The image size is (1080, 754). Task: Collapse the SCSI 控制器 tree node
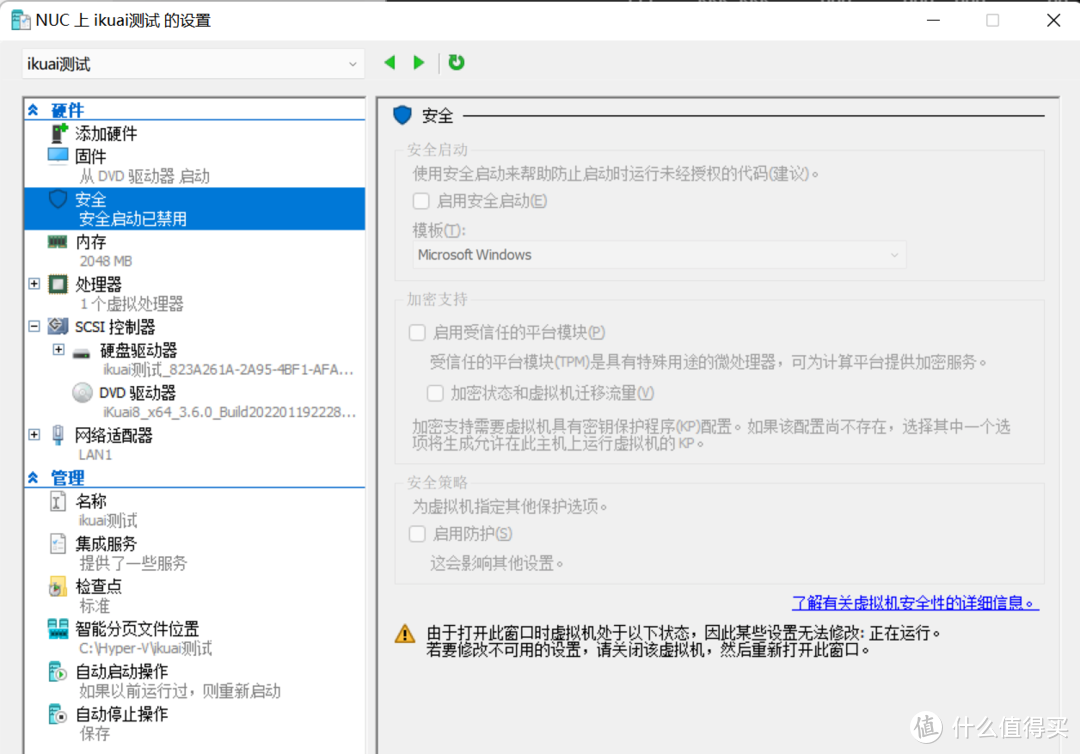(x=34, y=326)
